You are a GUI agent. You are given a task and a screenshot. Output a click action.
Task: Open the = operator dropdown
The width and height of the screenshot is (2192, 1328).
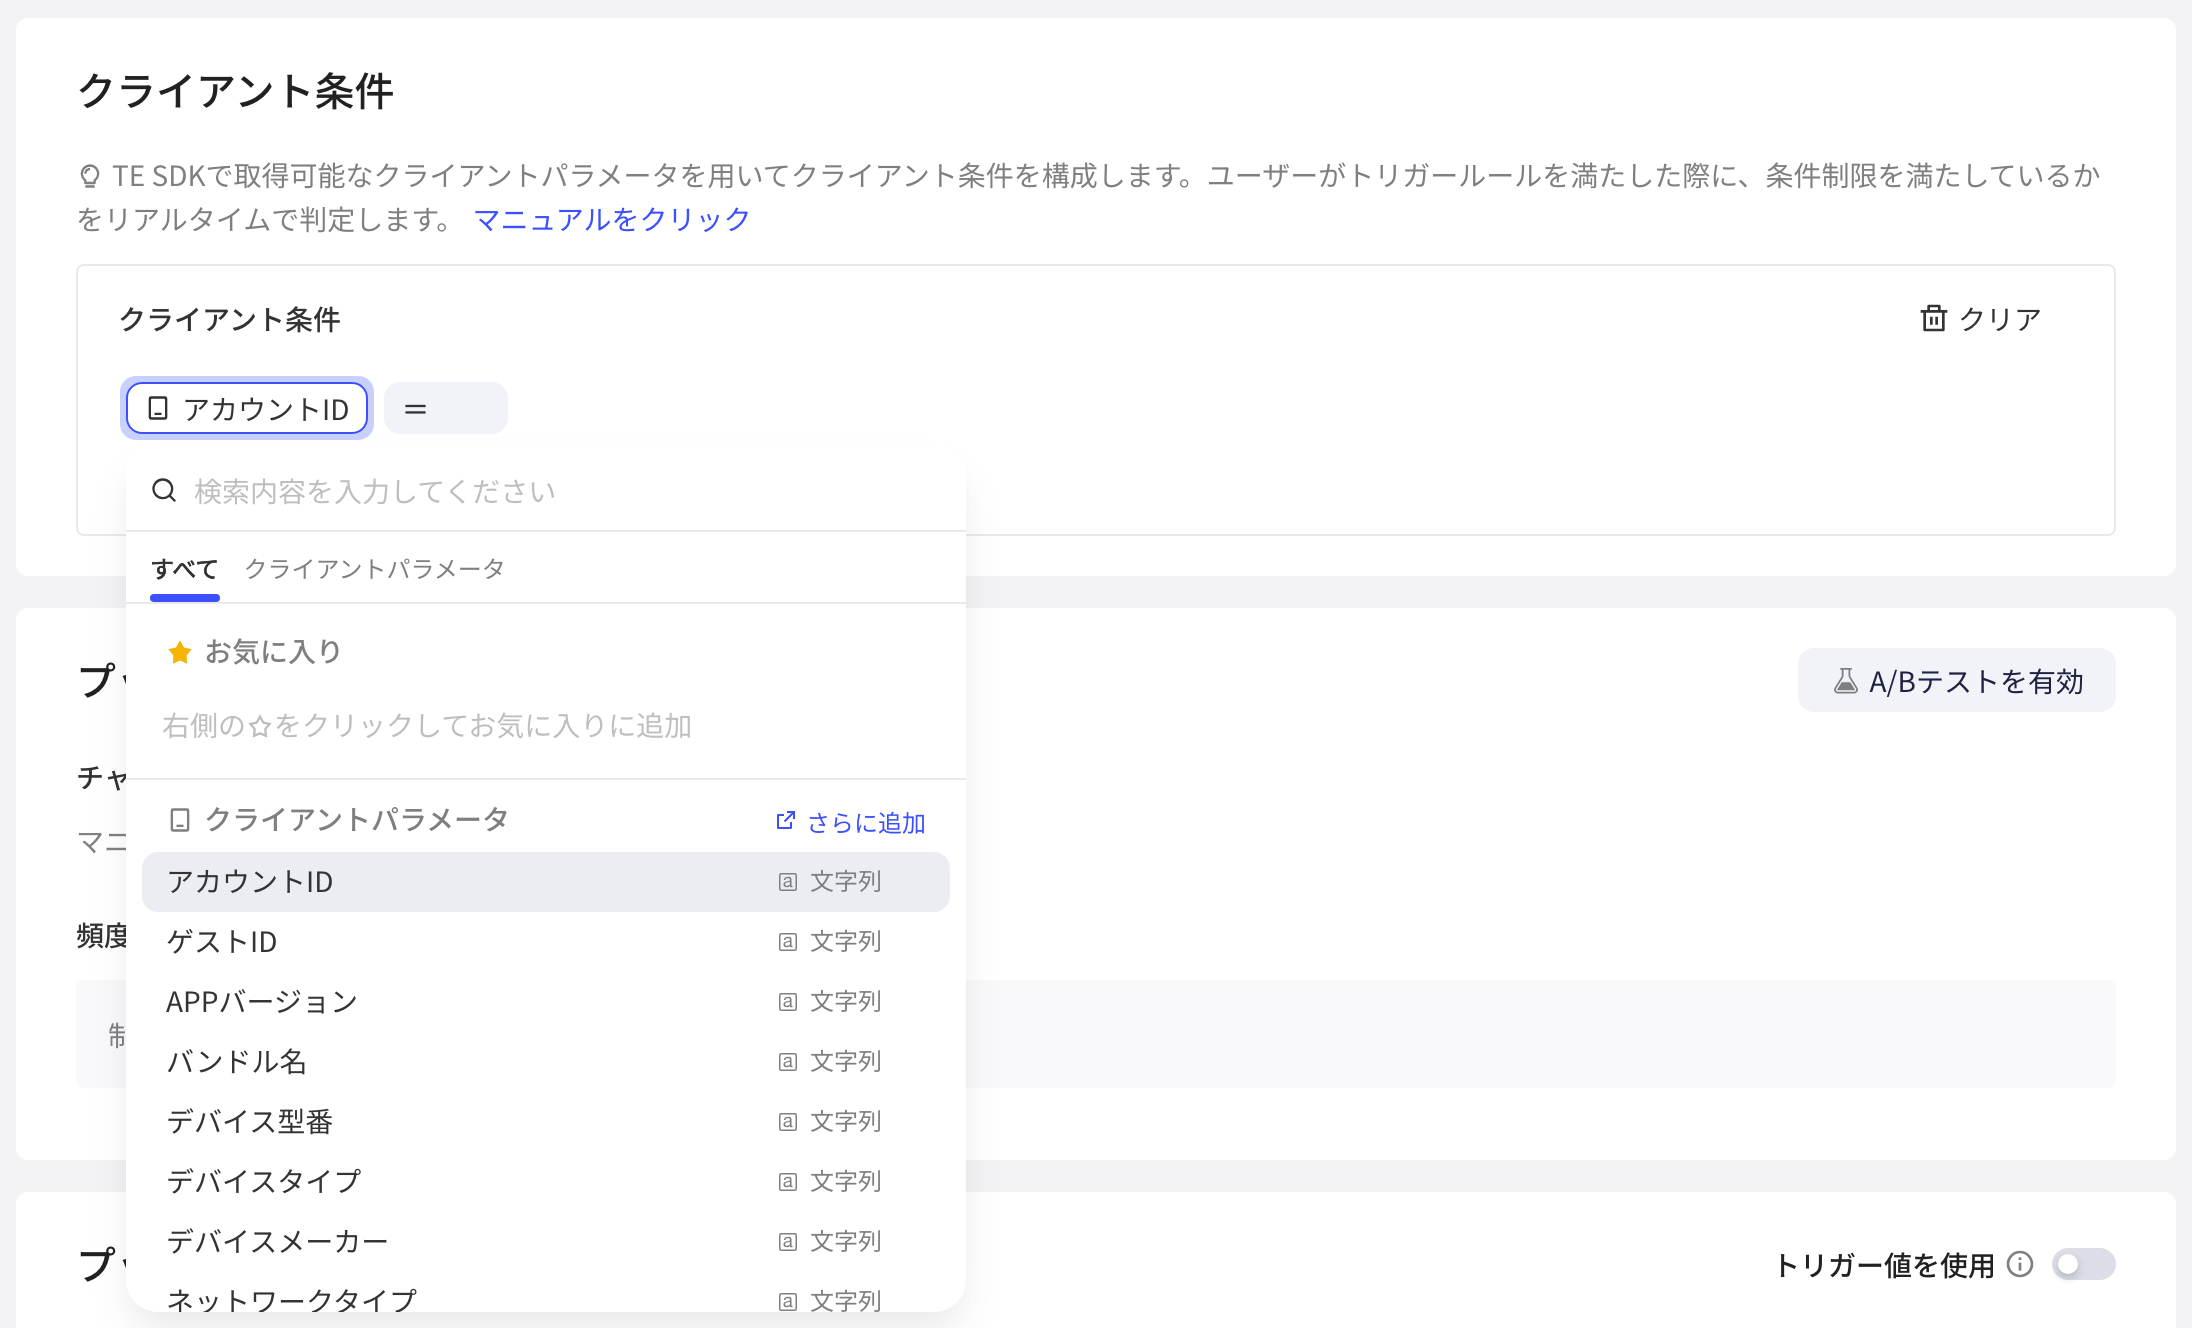pos(446,408)
